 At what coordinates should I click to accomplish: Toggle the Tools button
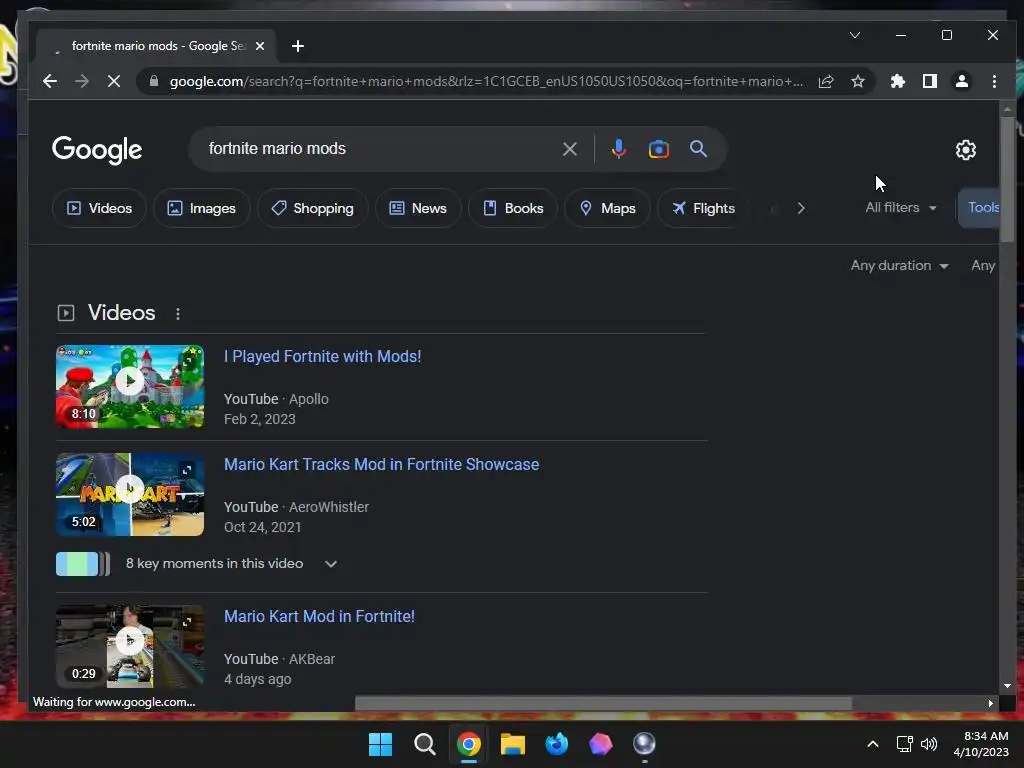tap(980, 208)
